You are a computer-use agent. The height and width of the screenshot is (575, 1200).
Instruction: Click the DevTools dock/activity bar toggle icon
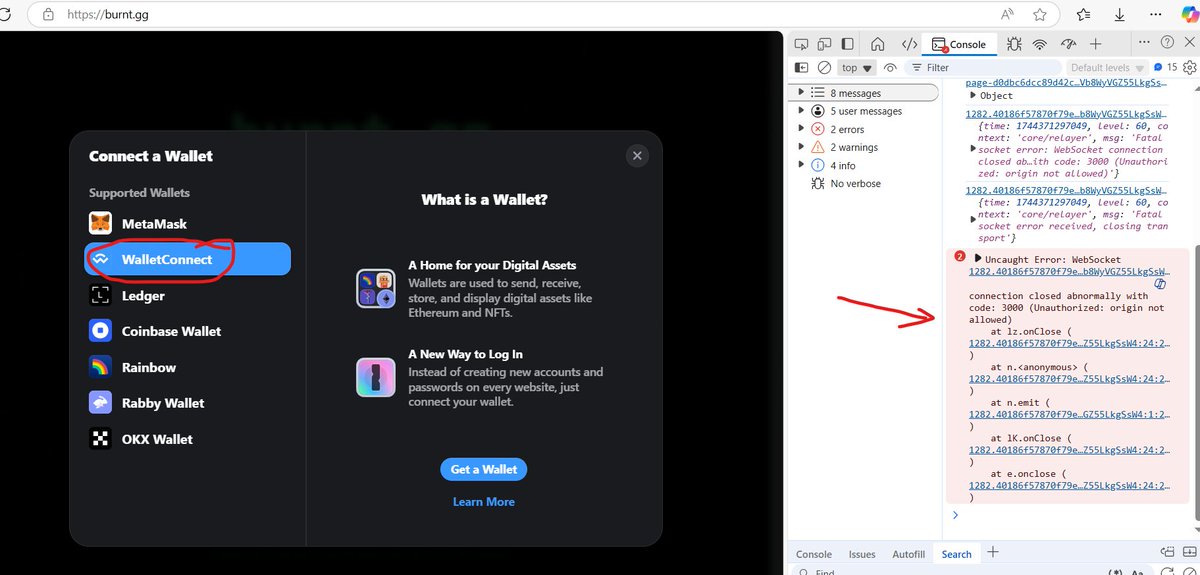[x=850, y=44]
